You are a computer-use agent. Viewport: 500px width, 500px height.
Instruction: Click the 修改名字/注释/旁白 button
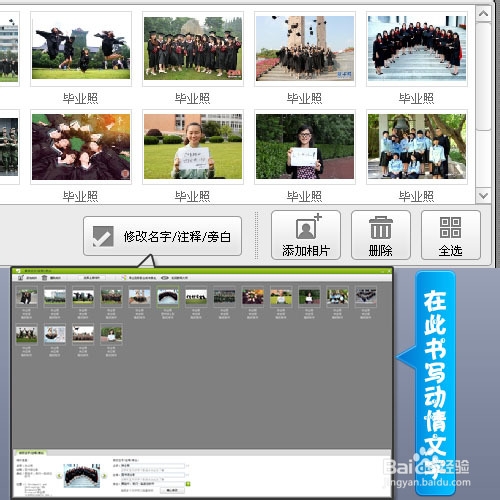[162, 236]
